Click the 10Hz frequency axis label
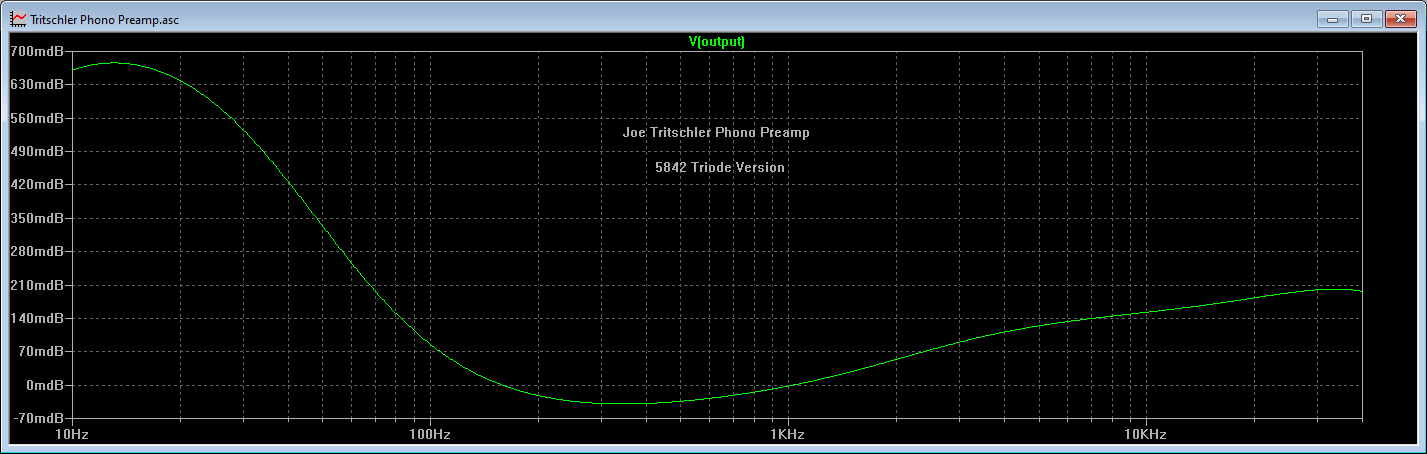Screen dimensions: 1427x454 [73, 435]
